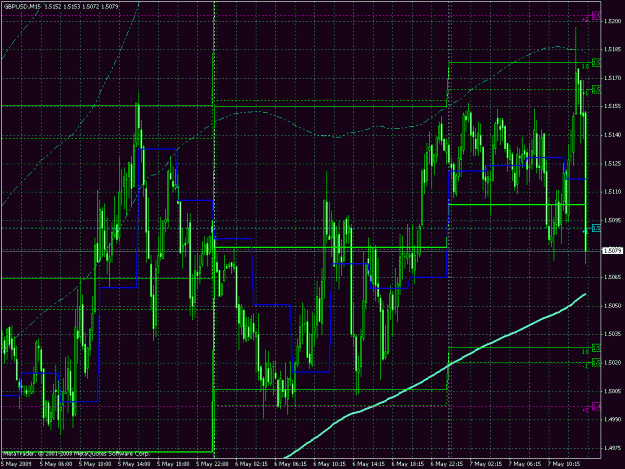Click the 7 May 02:15 time label

pyautogui.click(x=485, y=464)
